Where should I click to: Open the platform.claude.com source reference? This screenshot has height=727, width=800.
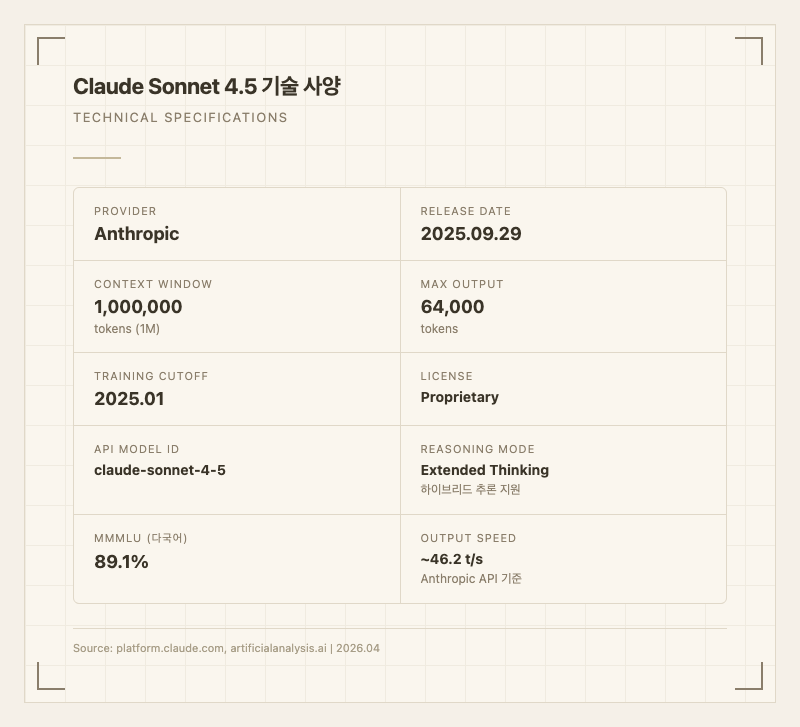coord(169,648)
